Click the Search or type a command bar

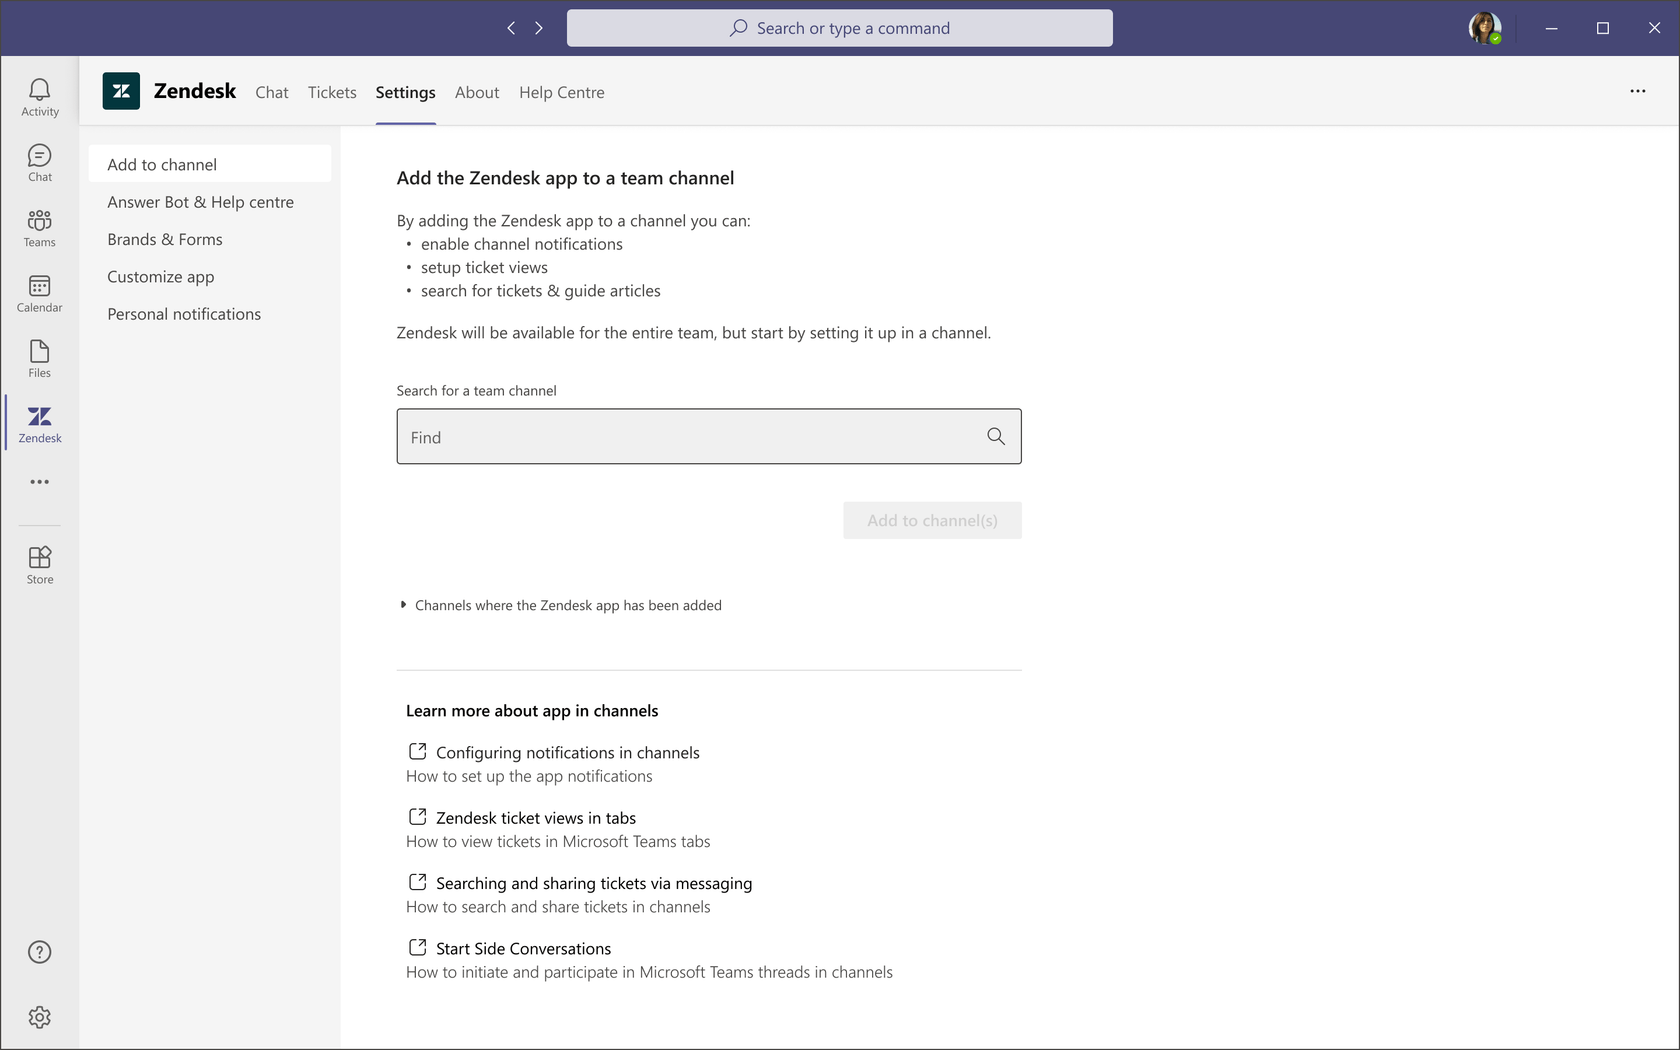(839, 27)
